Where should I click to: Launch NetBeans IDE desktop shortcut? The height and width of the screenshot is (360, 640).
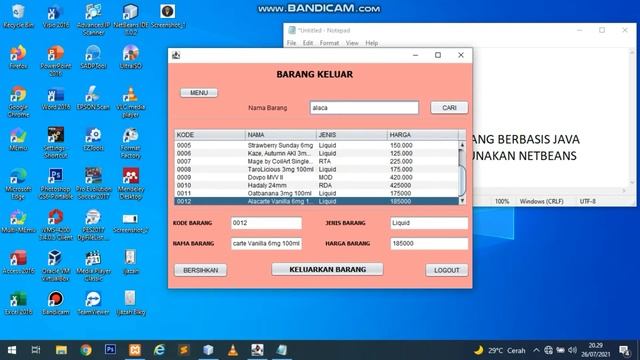tap(131, 20)
